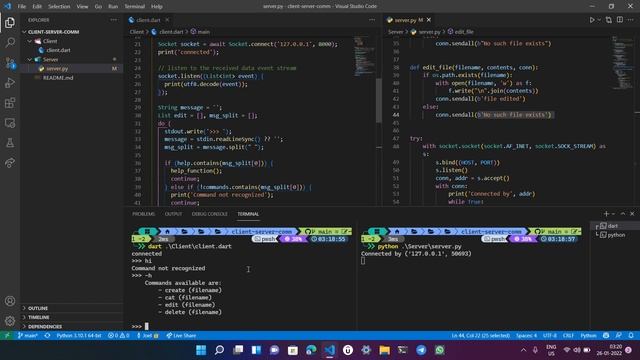Open More Actions in left editor group
This screenshot has height=360, width=640.
click(x=372, y=20)
